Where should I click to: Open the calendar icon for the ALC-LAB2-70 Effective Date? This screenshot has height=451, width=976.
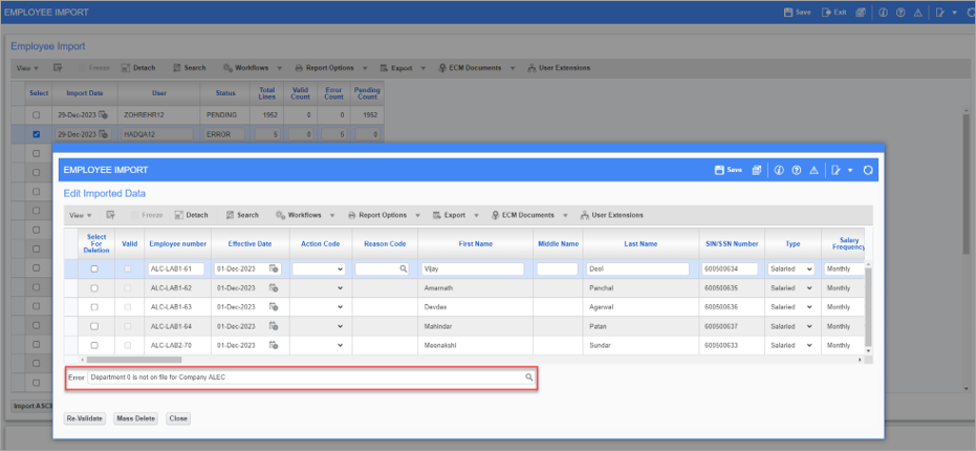tap(273, 345)
